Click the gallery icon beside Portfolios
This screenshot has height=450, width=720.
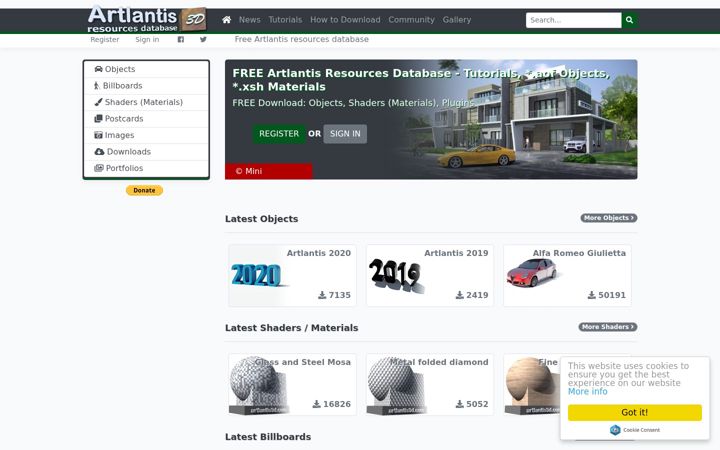point(99,168)
